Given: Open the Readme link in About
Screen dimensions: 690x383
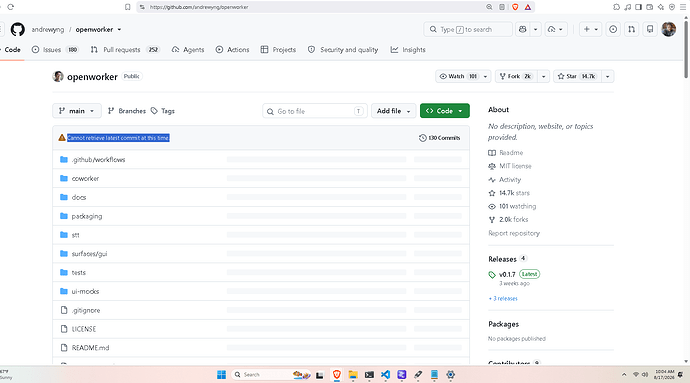Looking at the screenshot, I should click(506, 153).
